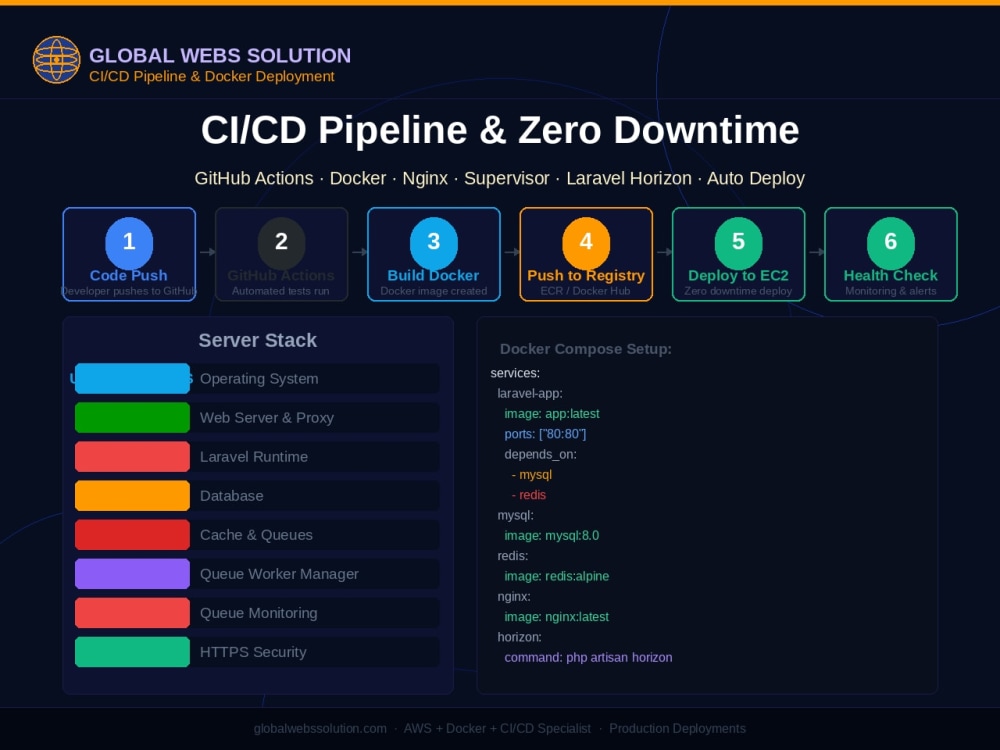This screenshot has height=750, width=1000.
Task: Click the 'GLOBAL WEBS SOLUTION' brand name
Action: click(220, 55)
